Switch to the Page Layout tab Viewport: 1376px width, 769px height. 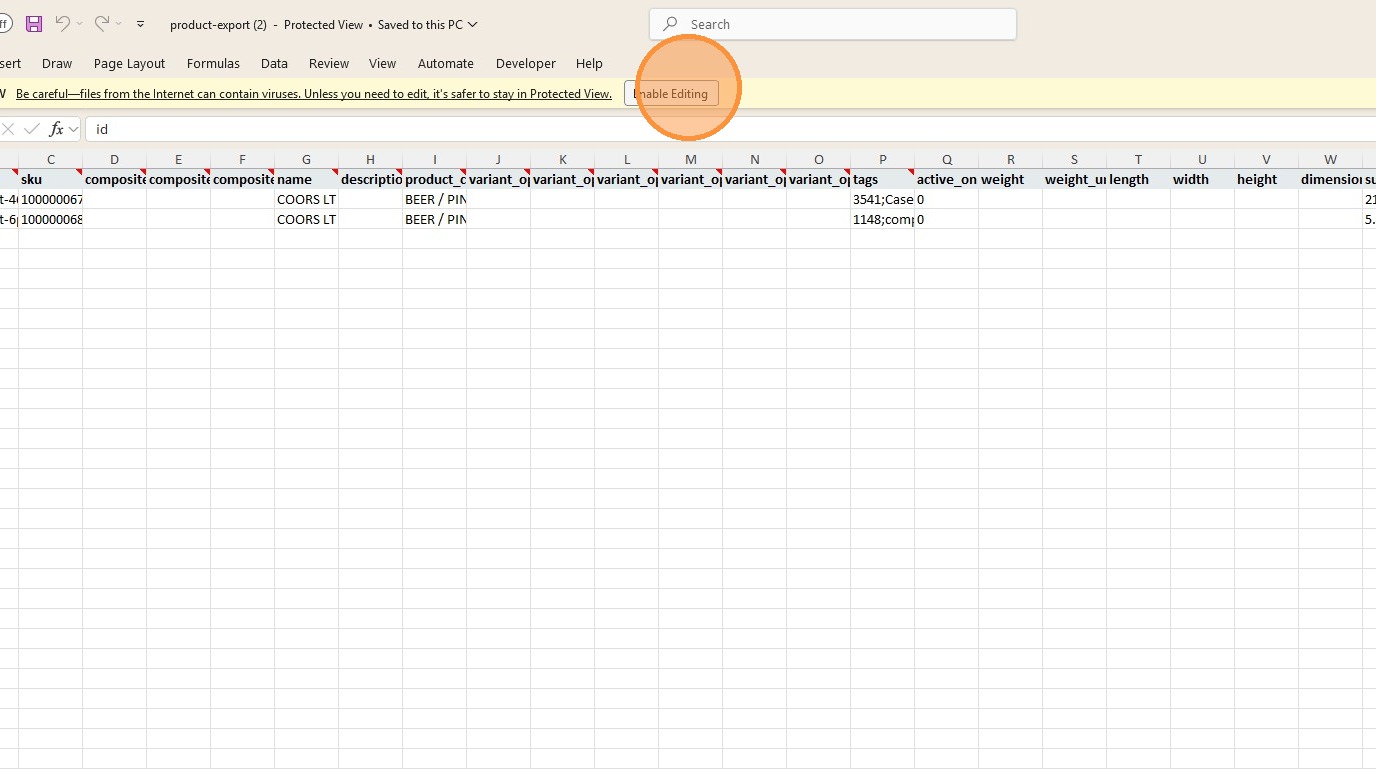coord(129,63)
